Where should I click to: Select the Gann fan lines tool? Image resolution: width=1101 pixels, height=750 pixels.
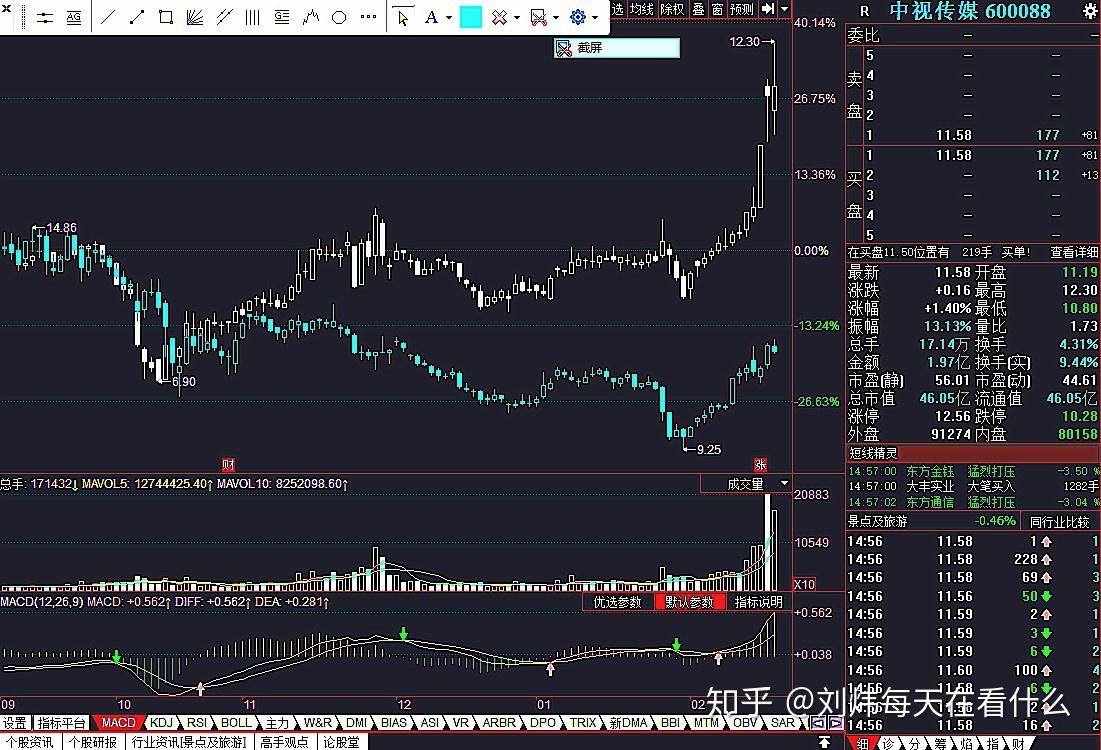195,18
